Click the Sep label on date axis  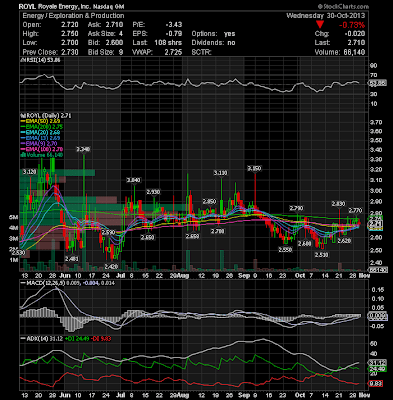tap(244, 276)
